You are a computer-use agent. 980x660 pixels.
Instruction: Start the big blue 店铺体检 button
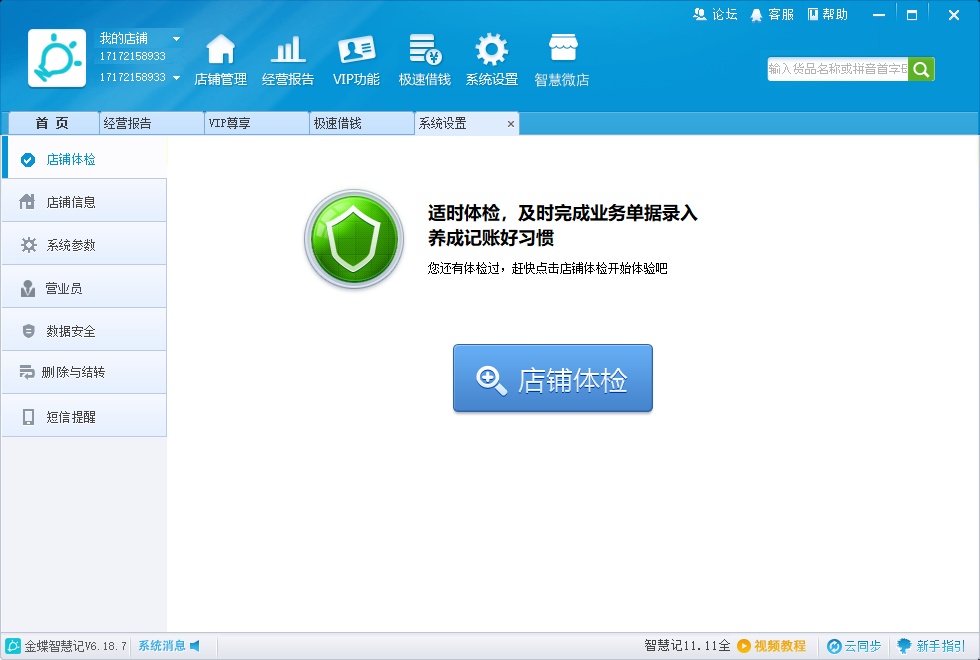552,378
